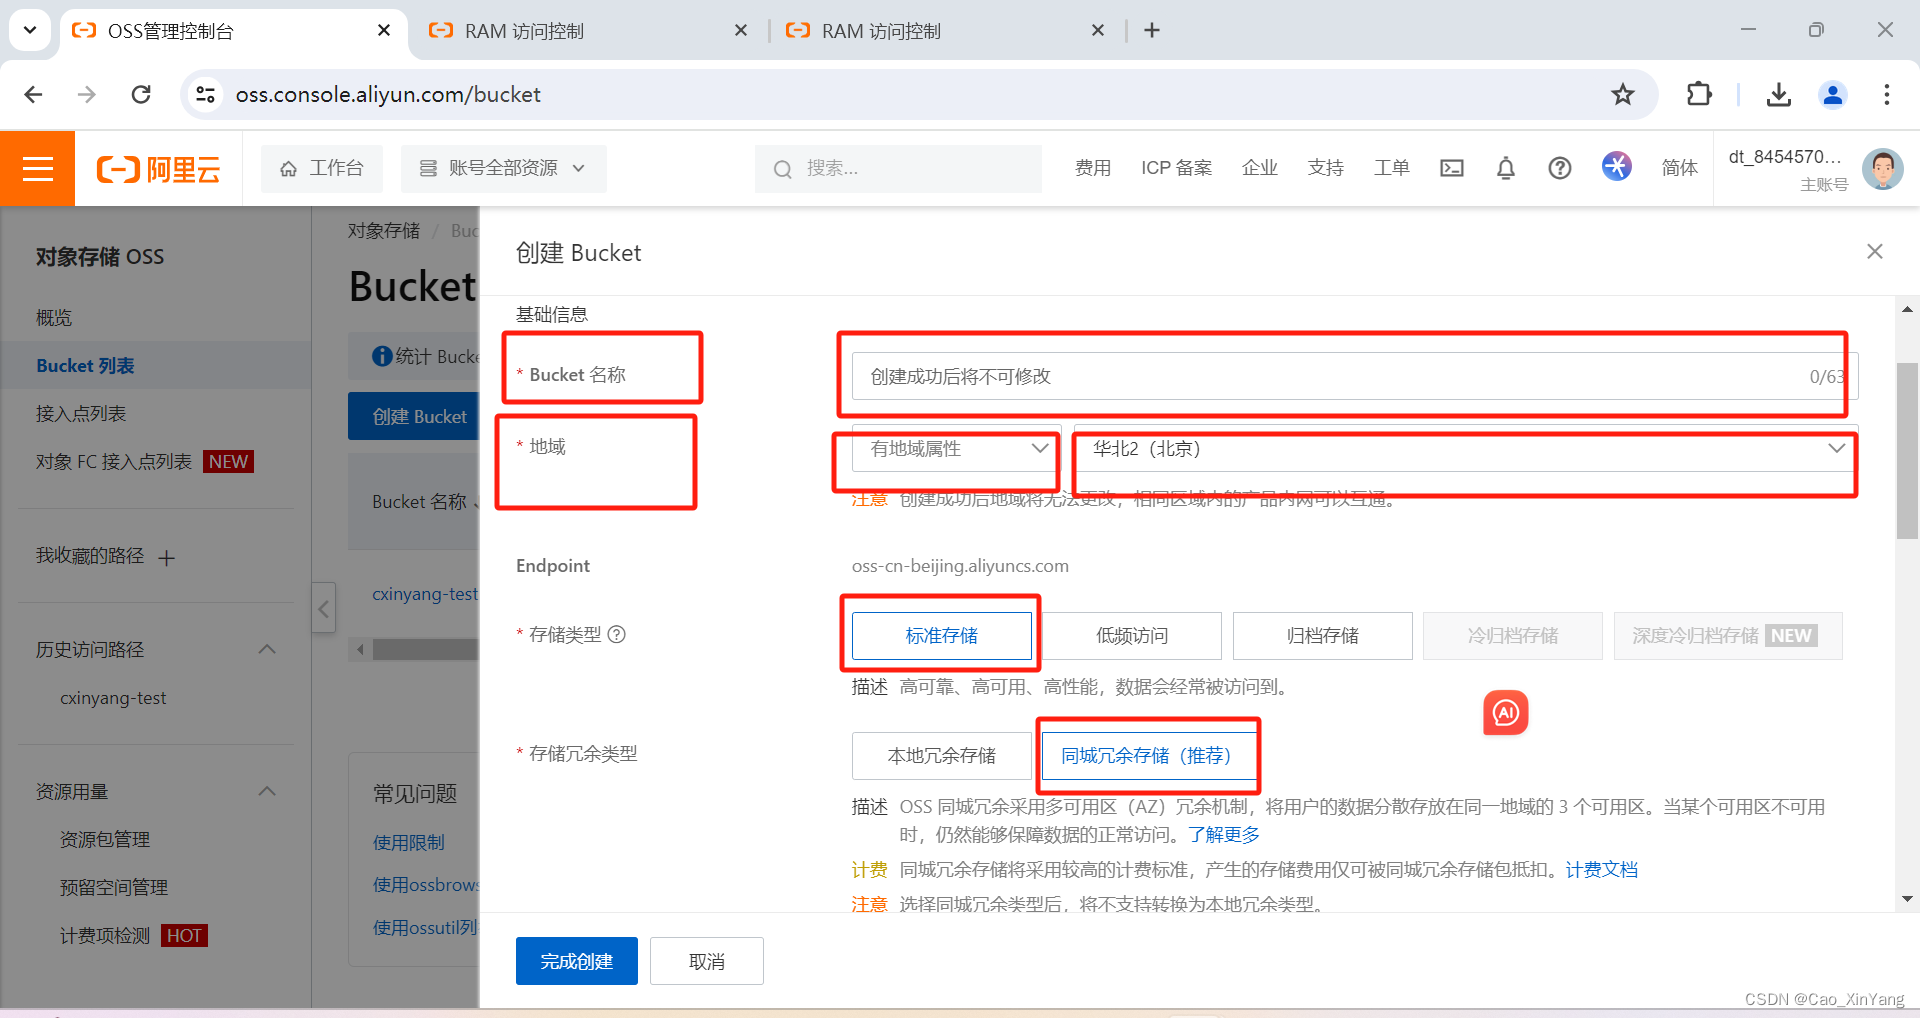This screenshot has height=1018, width=1920.
Task: Select 归档存储 storage type
Action: (x=1322, y=635)
